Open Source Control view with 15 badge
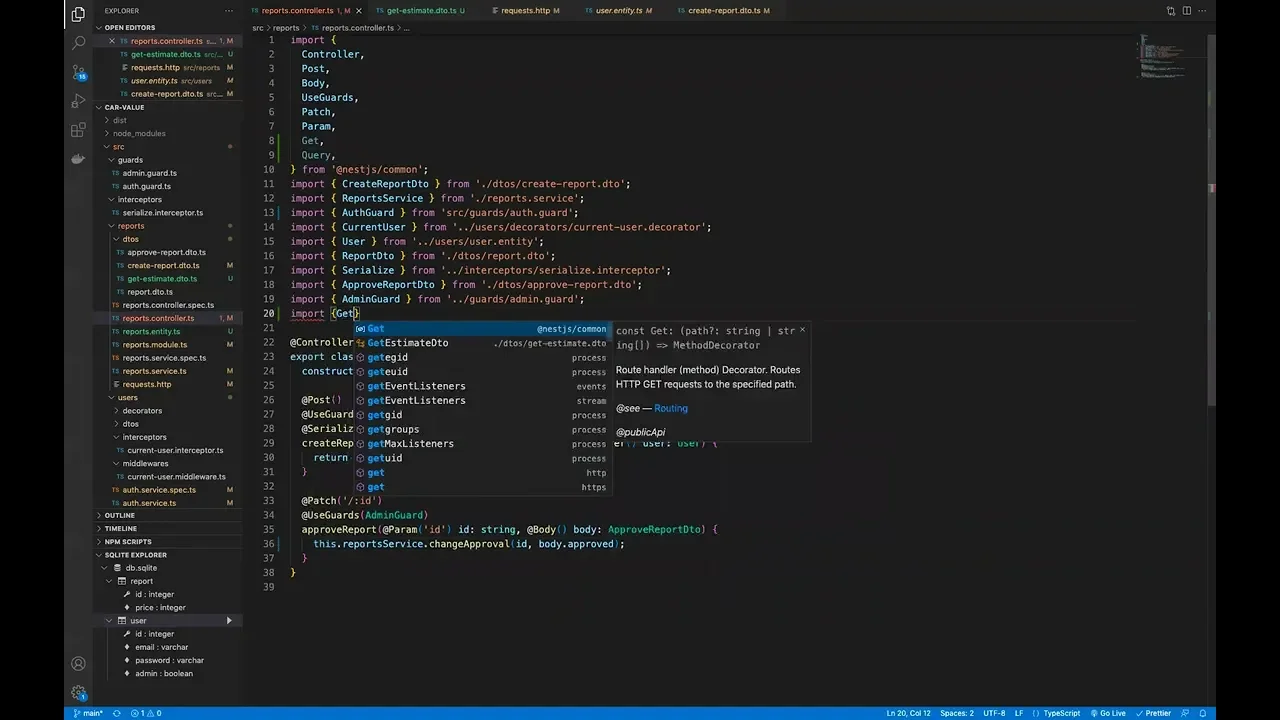The width and height of the screenshot is (1280, 720). tap(78, 72)
